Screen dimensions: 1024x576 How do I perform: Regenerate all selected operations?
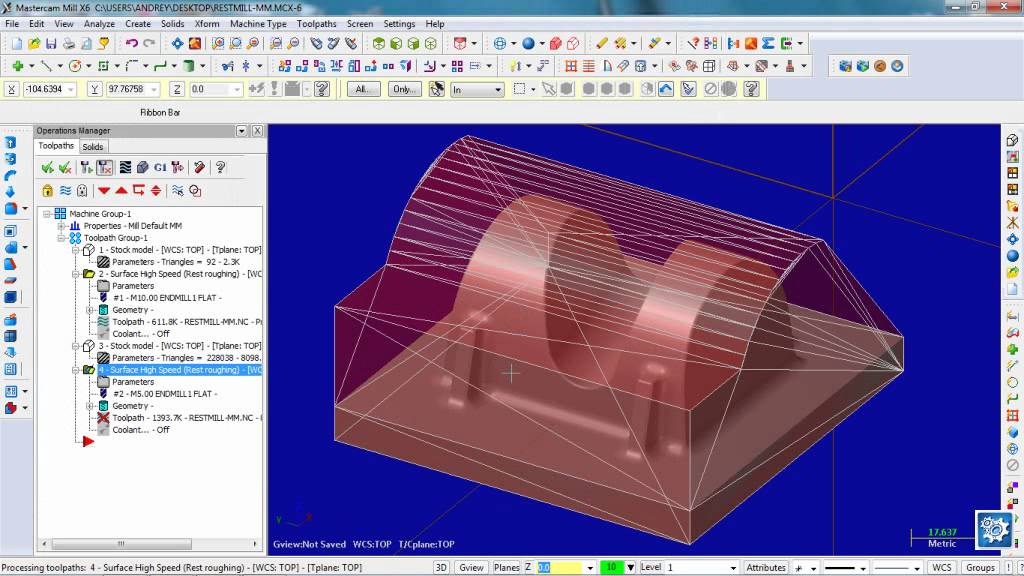[x=86, y=168]
